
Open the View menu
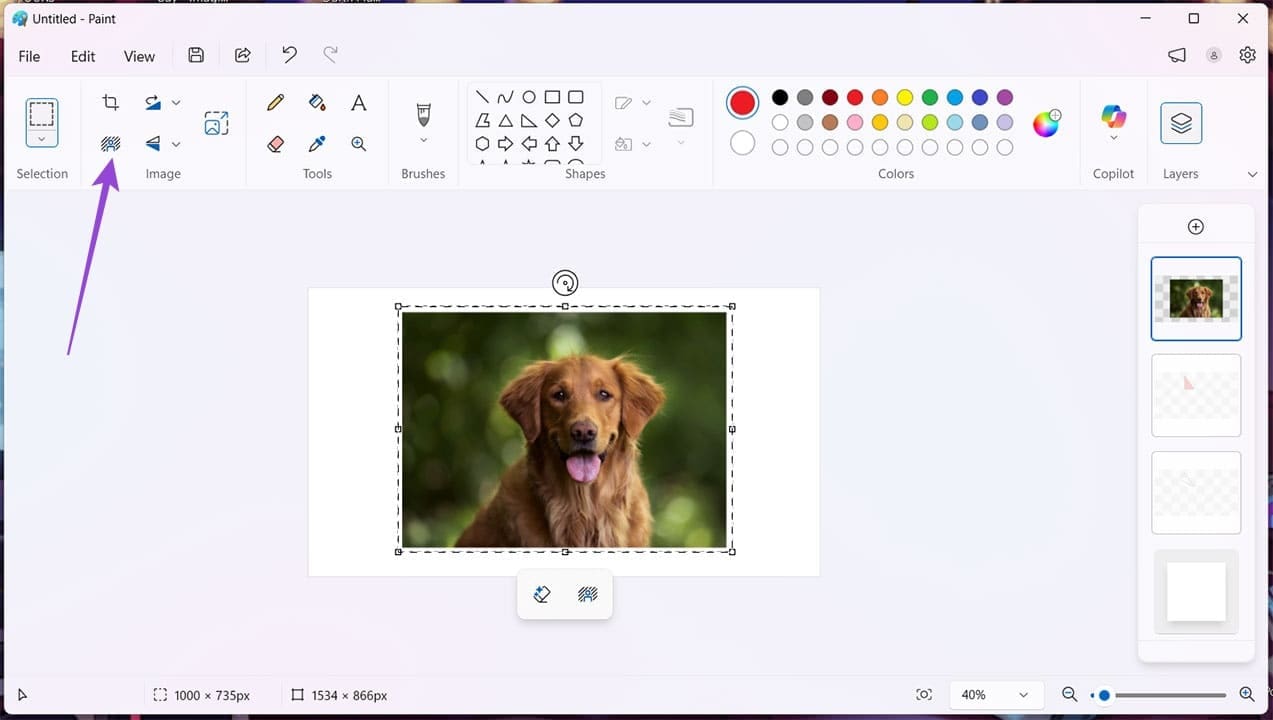click(x=139, y=56)
